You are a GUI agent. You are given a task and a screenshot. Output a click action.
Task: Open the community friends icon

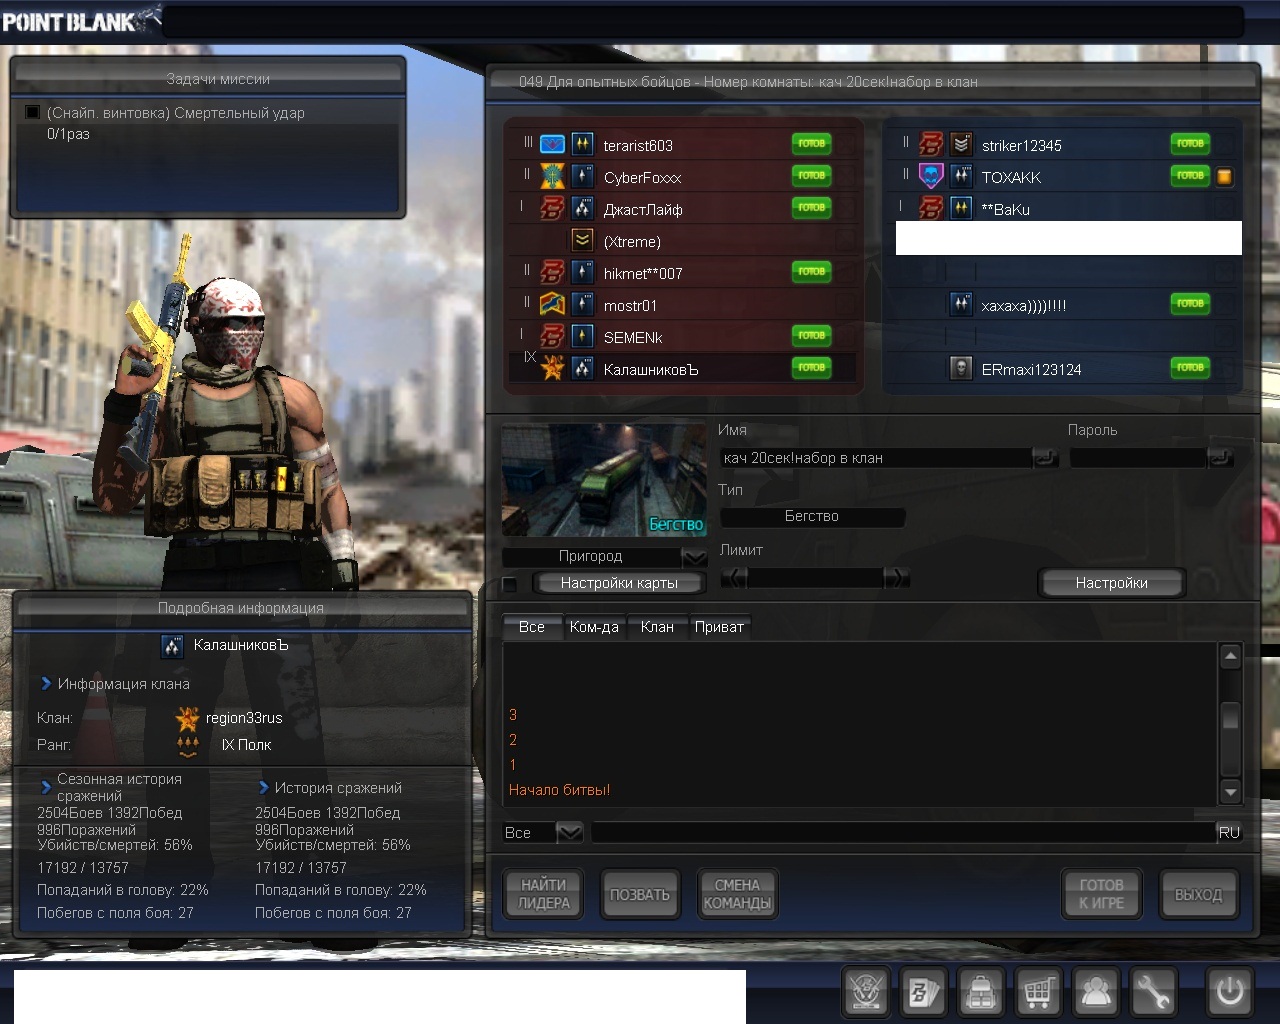coord(1096,993)
